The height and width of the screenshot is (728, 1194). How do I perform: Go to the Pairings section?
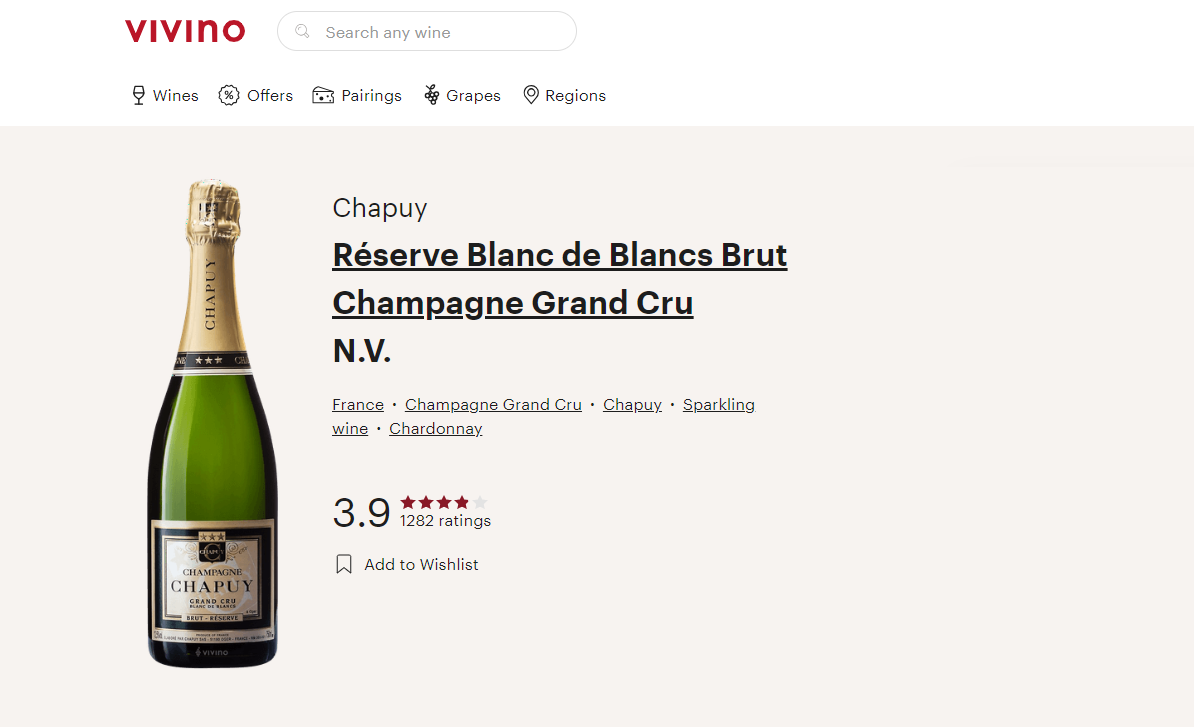tap(356, 95)
